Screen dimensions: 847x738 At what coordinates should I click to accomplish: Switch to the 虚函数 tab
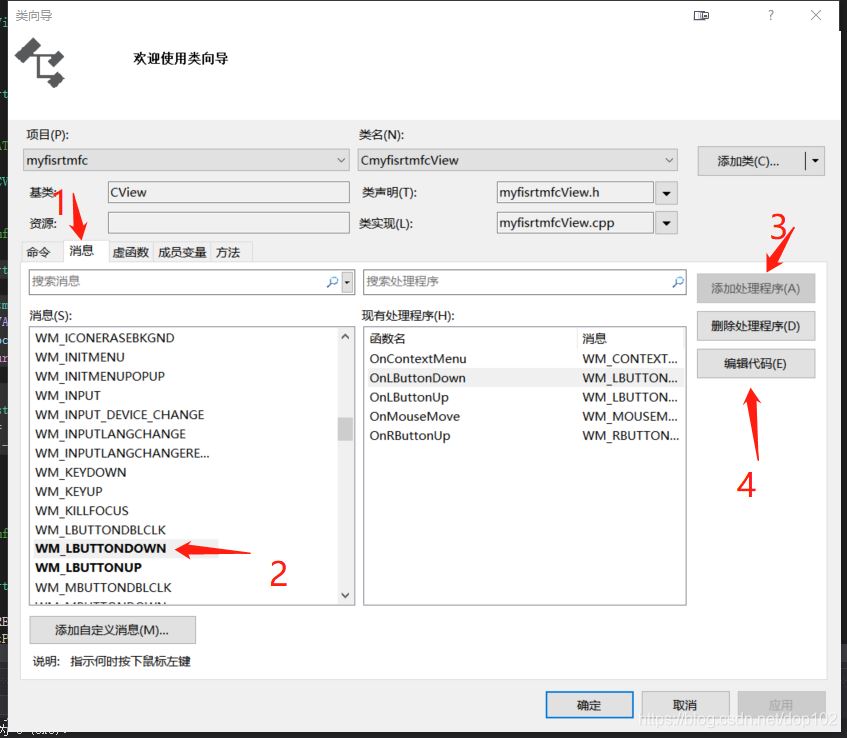pos(131,252)
